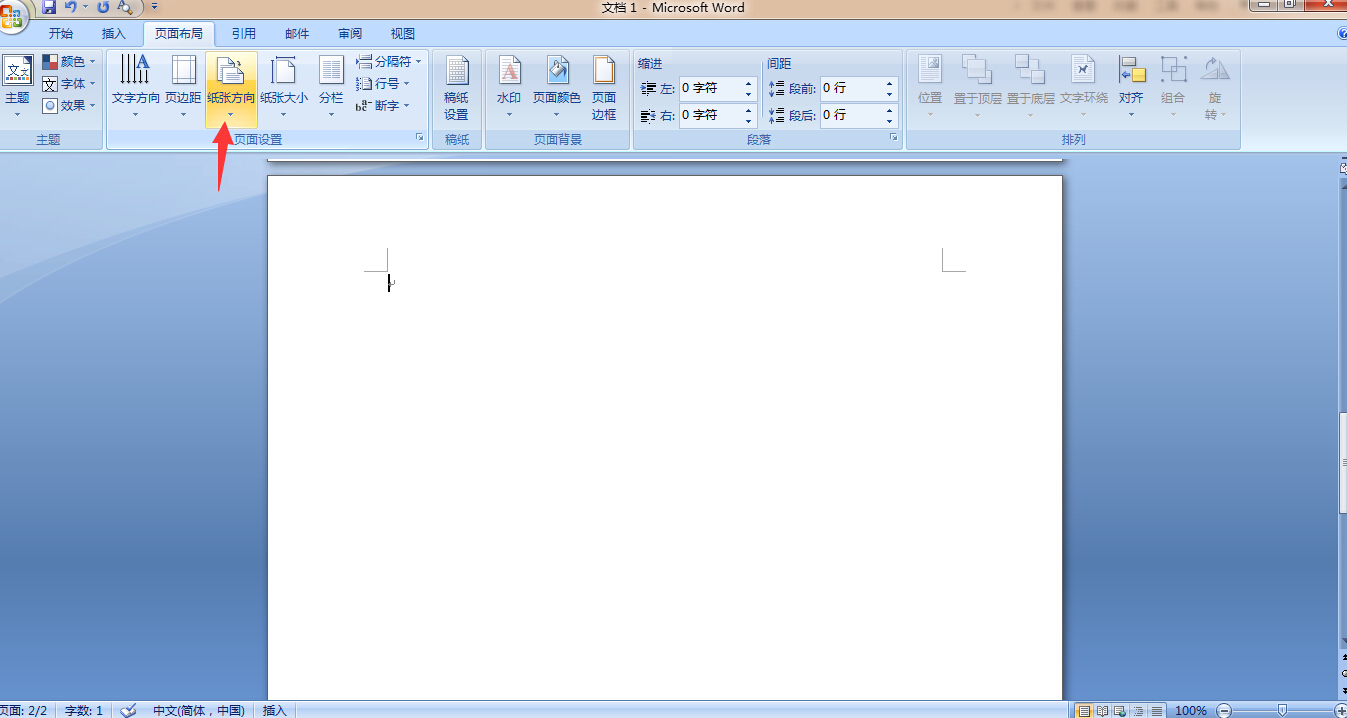The height and width of the screenshot is (718, 1347).
Task: Click the 100% zoom level button
Action: (1190, 711)
